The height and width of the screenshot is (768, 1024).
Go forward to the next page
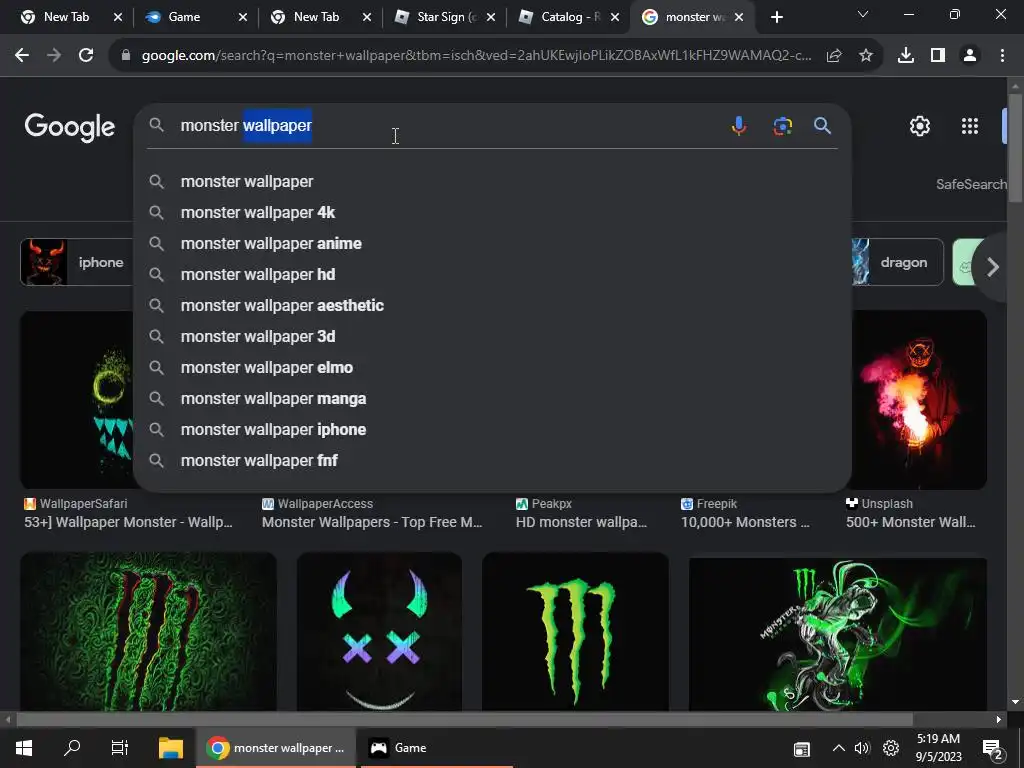[x=54, y=56]
